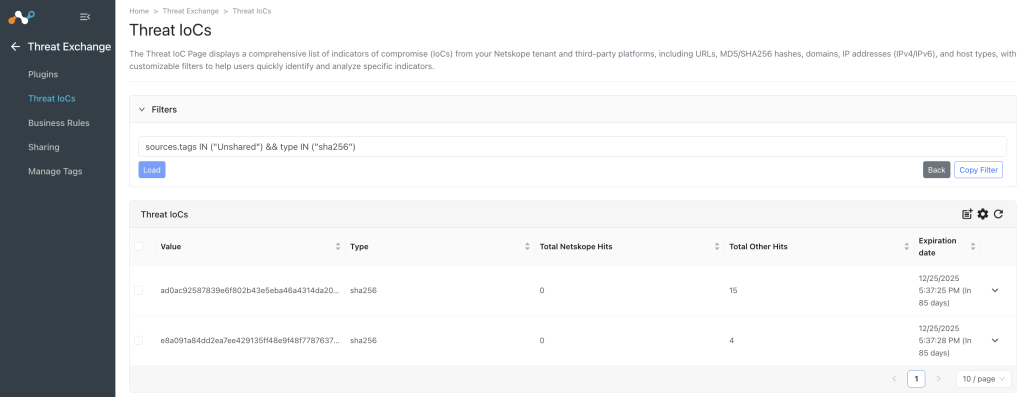The width and height of the screenshot is (1024, 397).
Task: Open table settings gear icon
Action: point(983,214)
